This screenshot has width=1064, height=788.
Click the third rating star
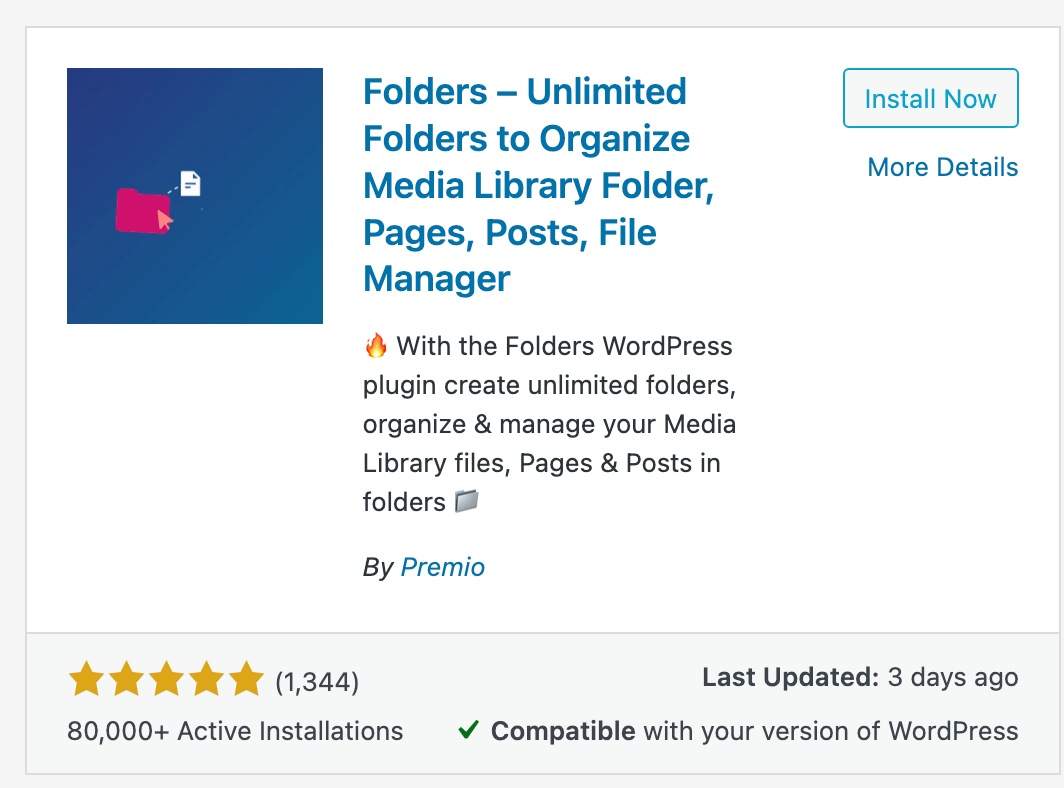click(x=166, y=681)
